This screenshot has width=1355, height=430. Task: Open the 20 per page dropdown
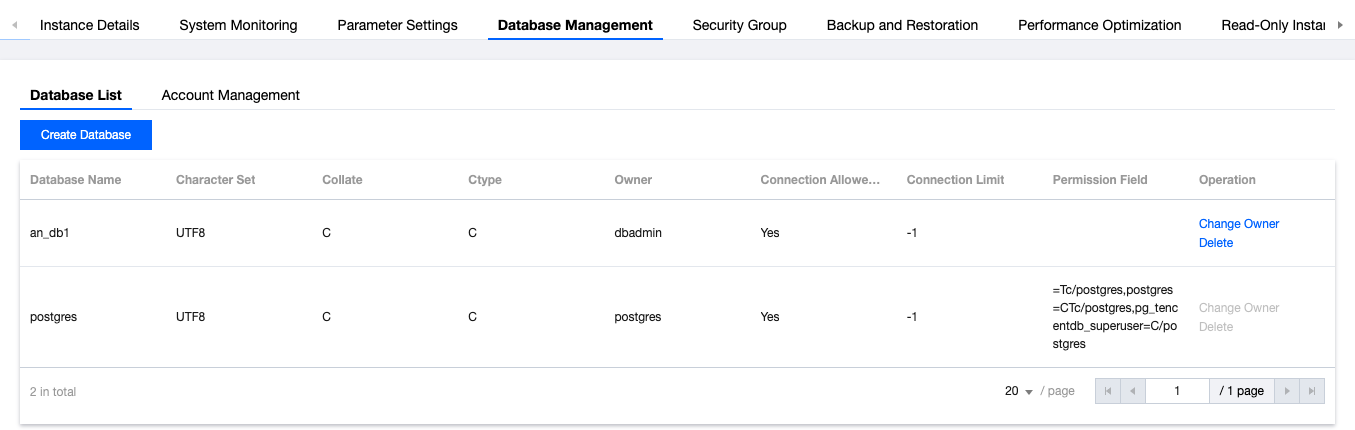(x=1019, y=391)
